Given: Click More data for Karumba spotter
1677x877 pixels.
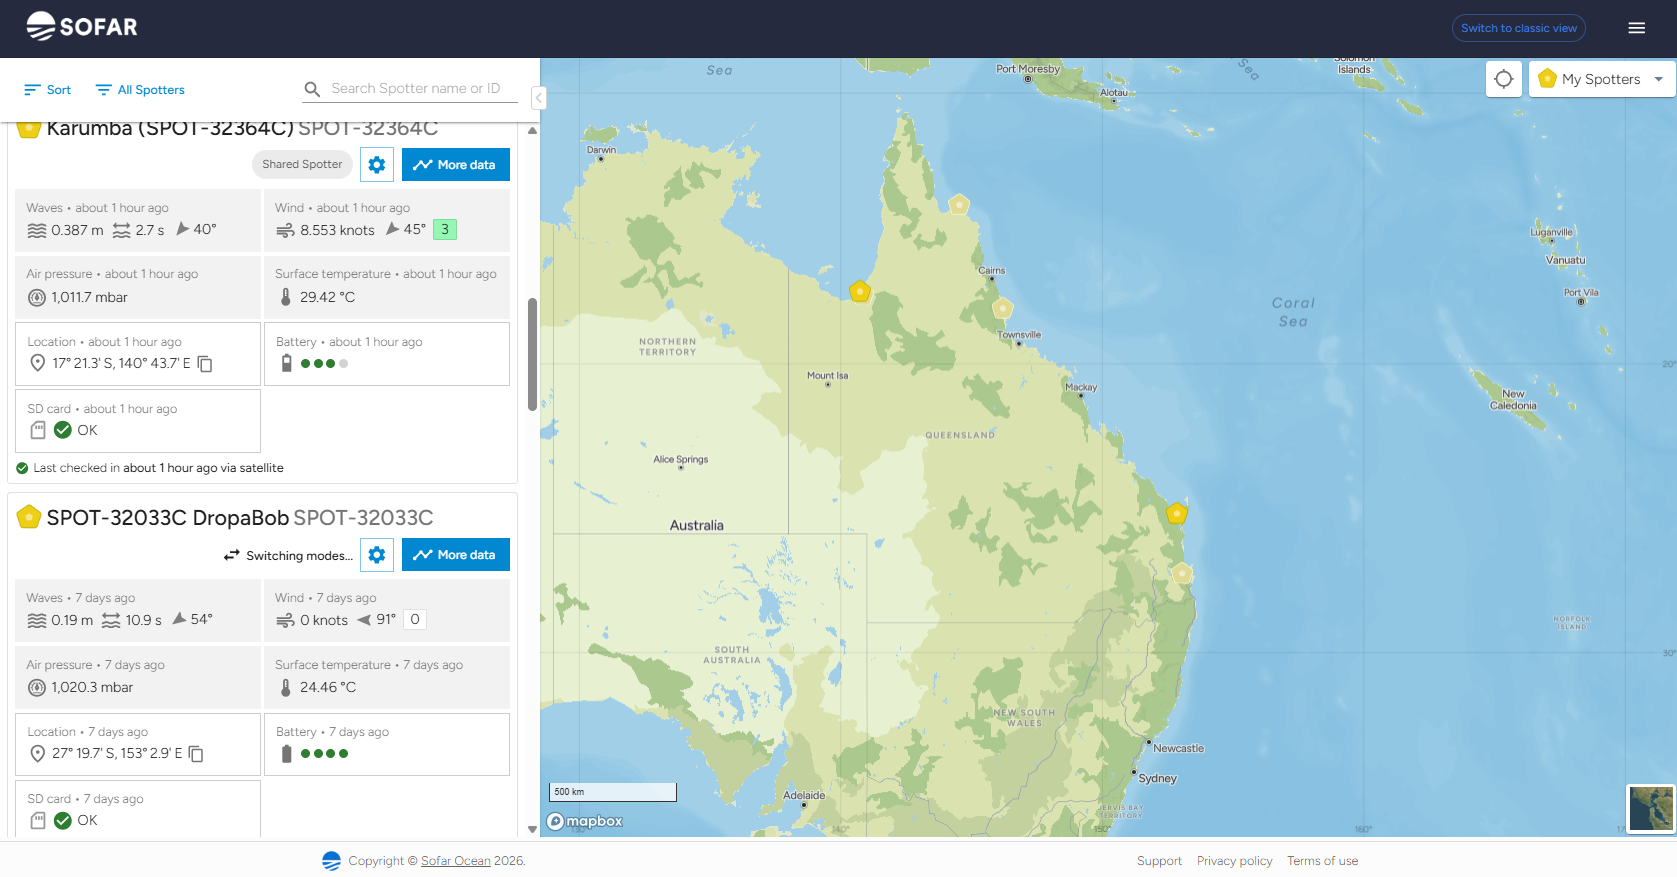Looking at the screenshot, I should pos(456,164).
